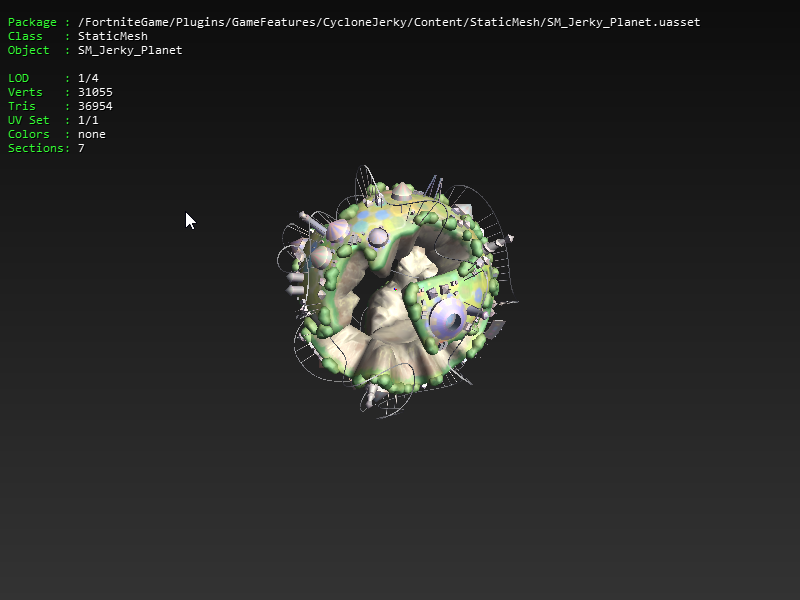Click the green Tris label
The height and width of the screenshot is (600, 800).
click(22, 106)
